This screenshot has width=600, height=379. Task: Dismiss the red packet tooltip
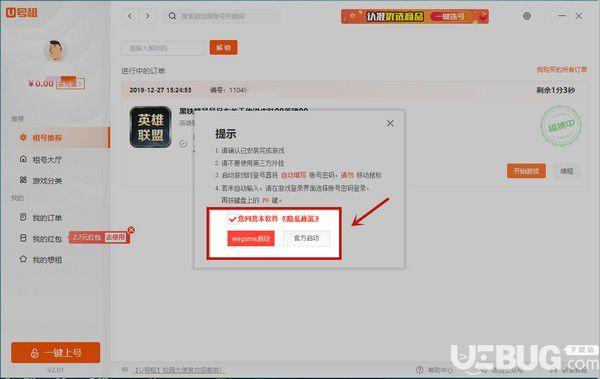[x=131, y=230]
